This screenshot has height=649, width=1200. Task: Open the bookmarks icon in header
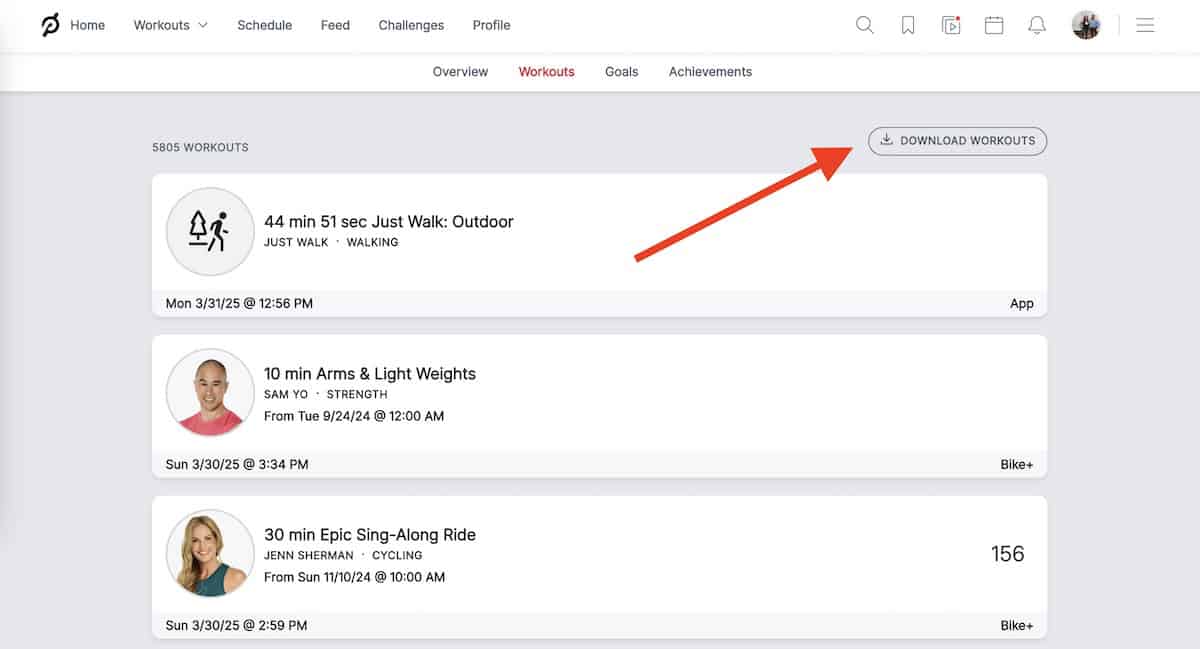pyautogui.click(x=908, y=26)
